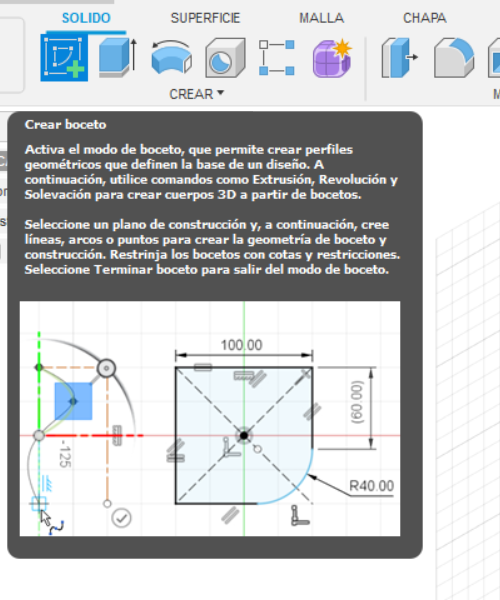Switch to the CHAPA tab
500x600 pixels.
pos(425,18)
